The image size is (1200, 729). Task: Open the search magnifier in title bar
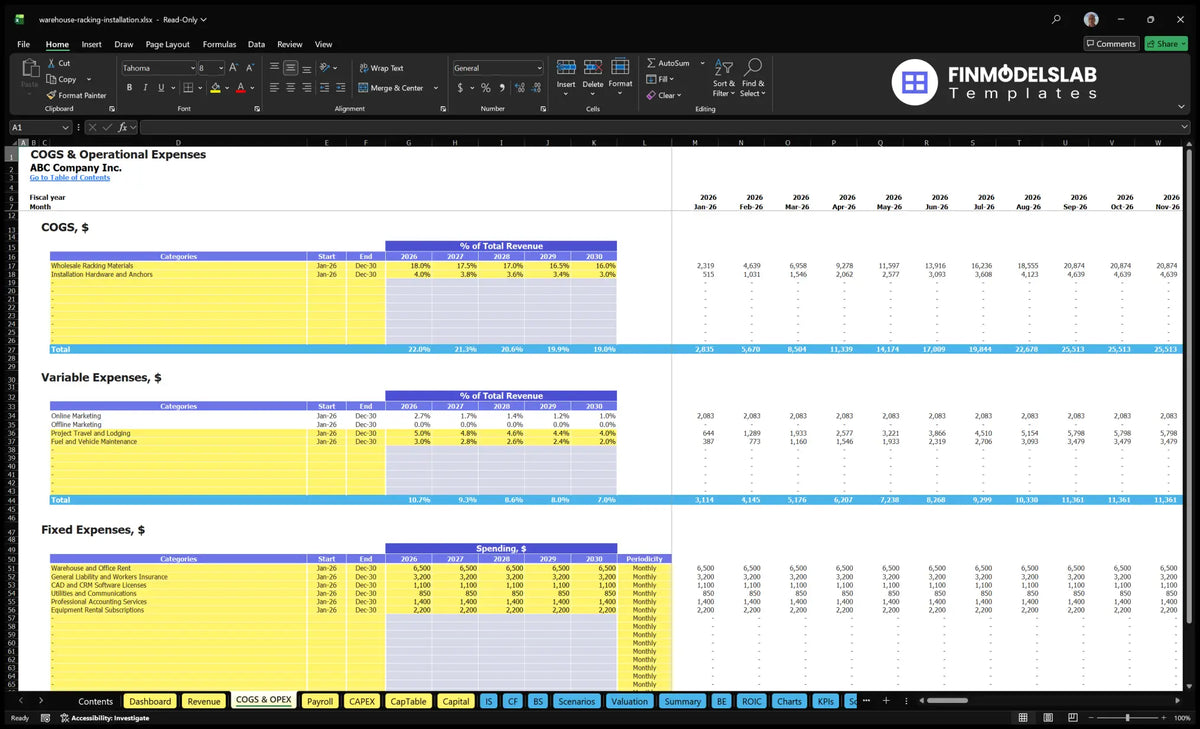1057,19
